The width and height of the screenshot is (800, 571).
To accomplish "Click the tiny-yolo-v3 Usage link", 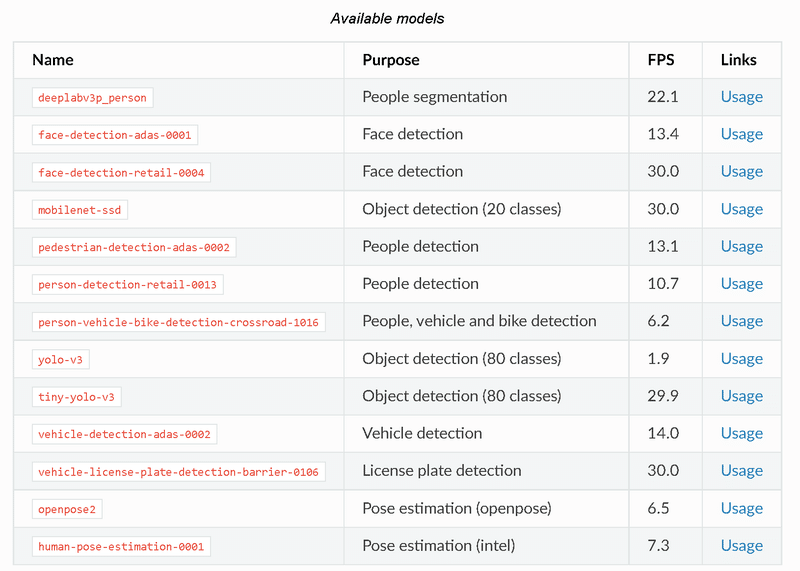I will [741, 396].
